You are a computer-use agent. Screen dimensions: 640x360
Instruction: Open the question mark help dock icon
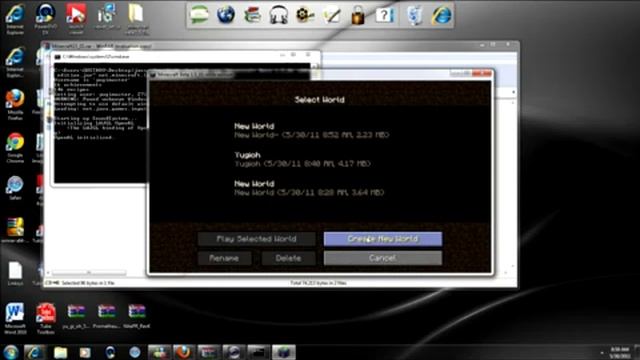click(x=384, y=16)
